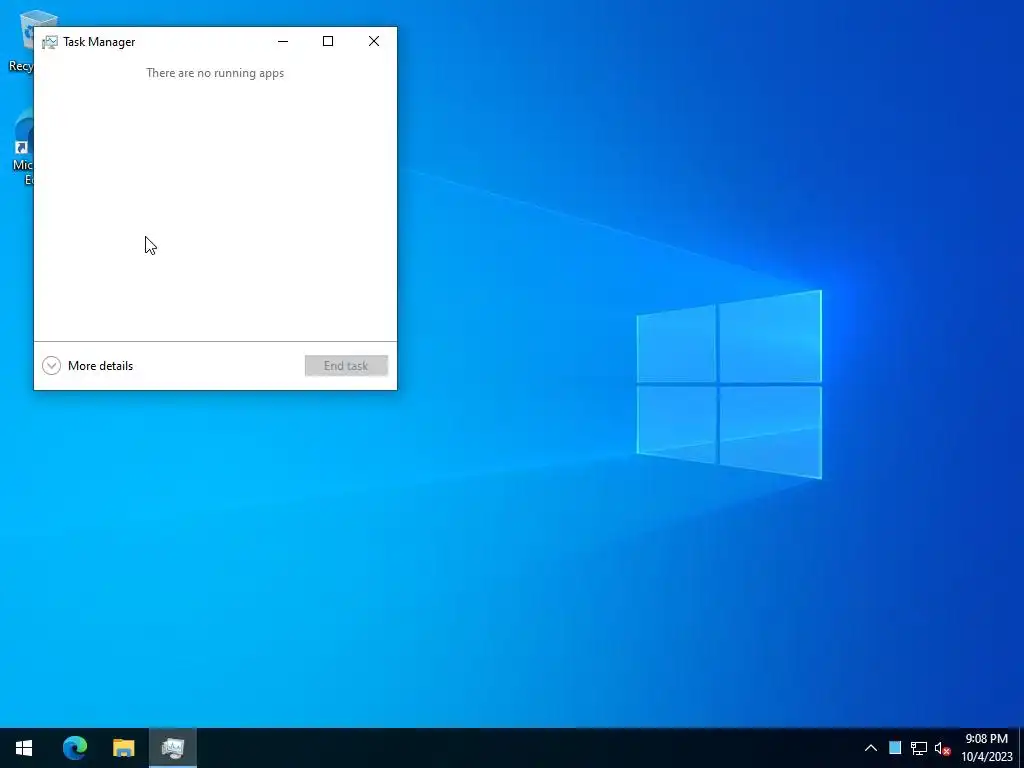Select the Recycle Bin desktop icon
This screenshot has width=1024, height=768.
[x=21, y=40]
